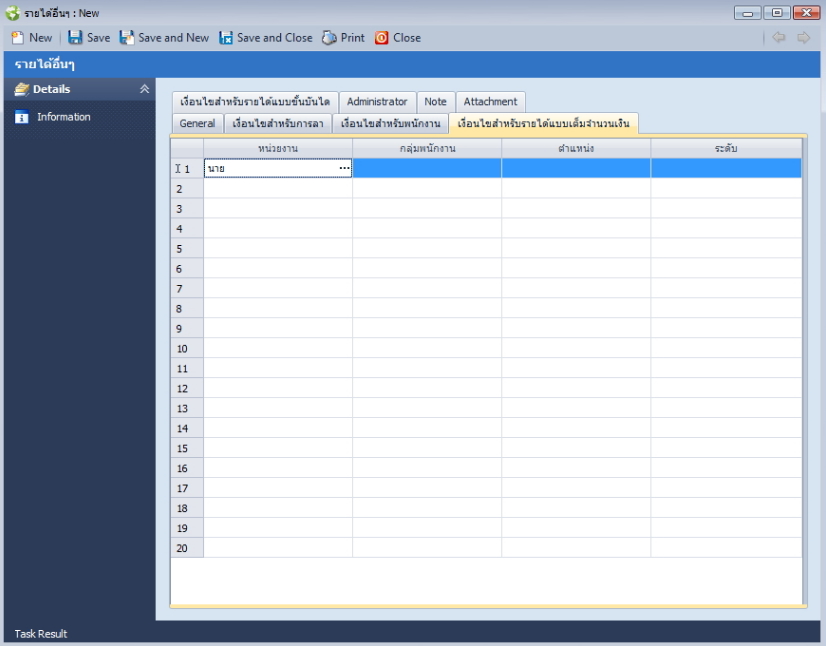826x646 pixels.
Task: Click the Close toolbar label
Action: pos(407,38)
